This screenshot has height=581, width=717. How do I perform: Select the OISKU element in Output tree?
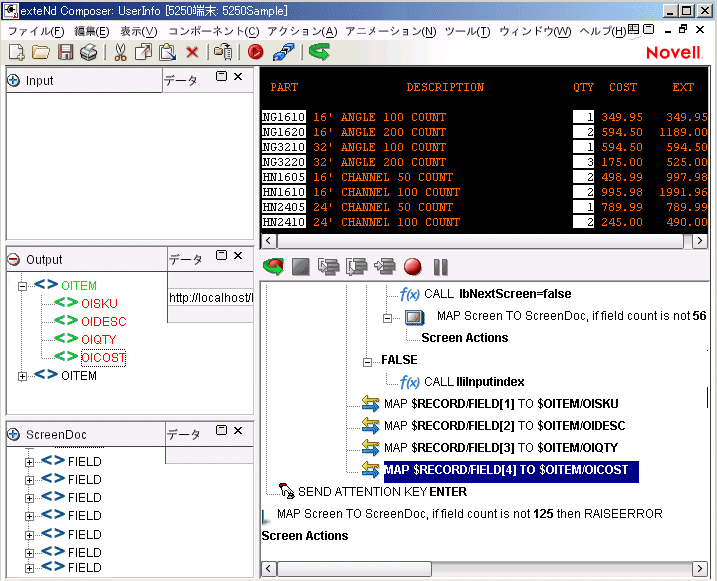pyautogui.click(x=99, y=304)
